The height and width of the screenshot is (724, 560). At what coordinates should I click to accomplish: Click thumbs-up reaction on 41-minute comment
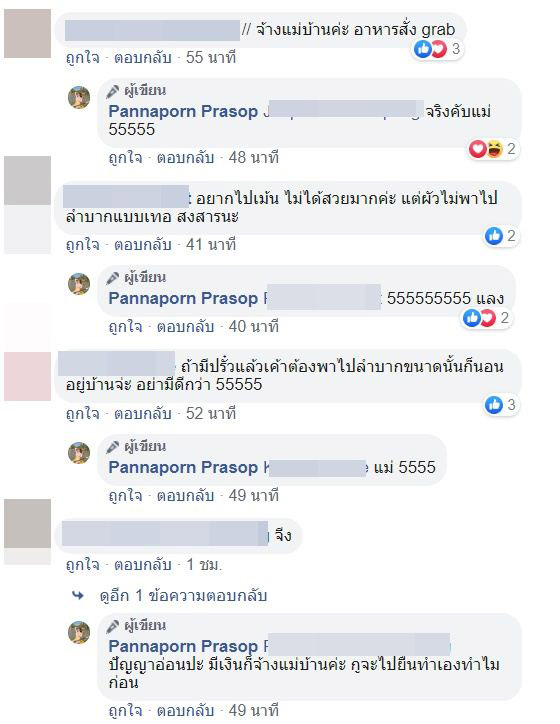pos(494,236)
